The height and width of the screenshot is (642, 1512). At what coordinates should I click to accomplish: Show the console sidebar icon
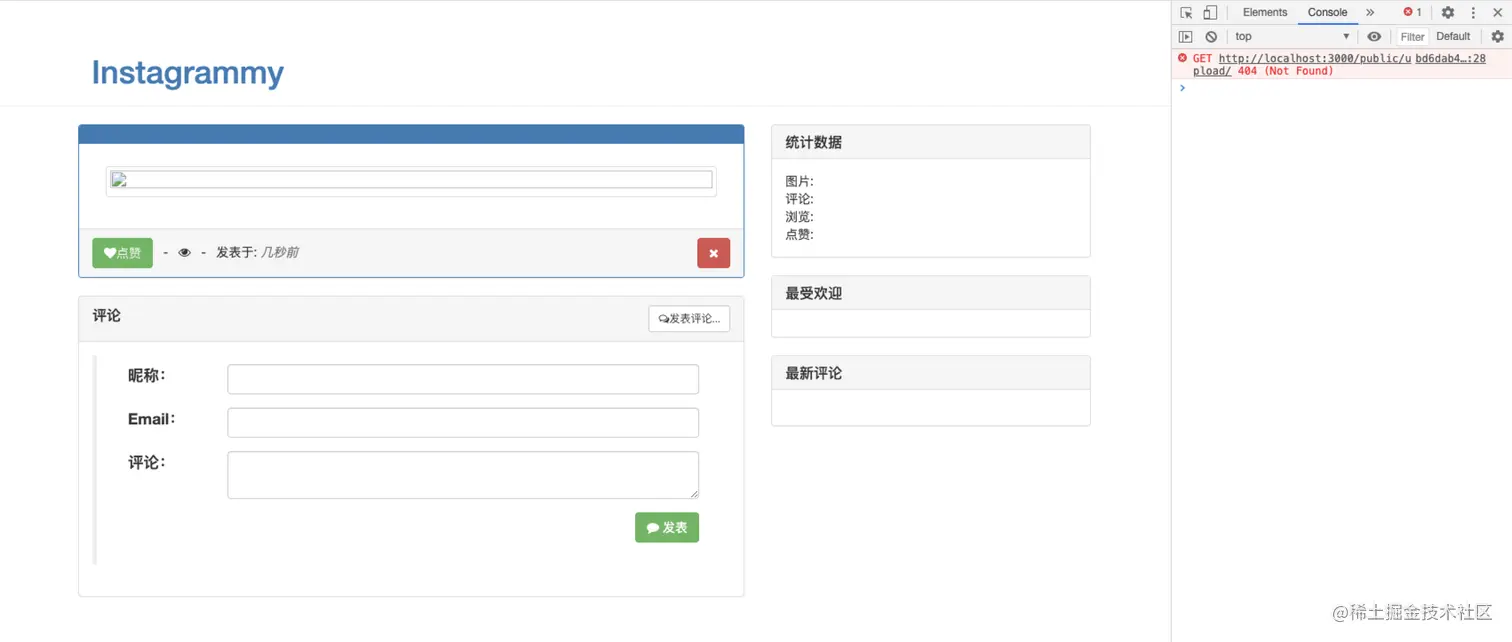click(x=1186, y=36)
